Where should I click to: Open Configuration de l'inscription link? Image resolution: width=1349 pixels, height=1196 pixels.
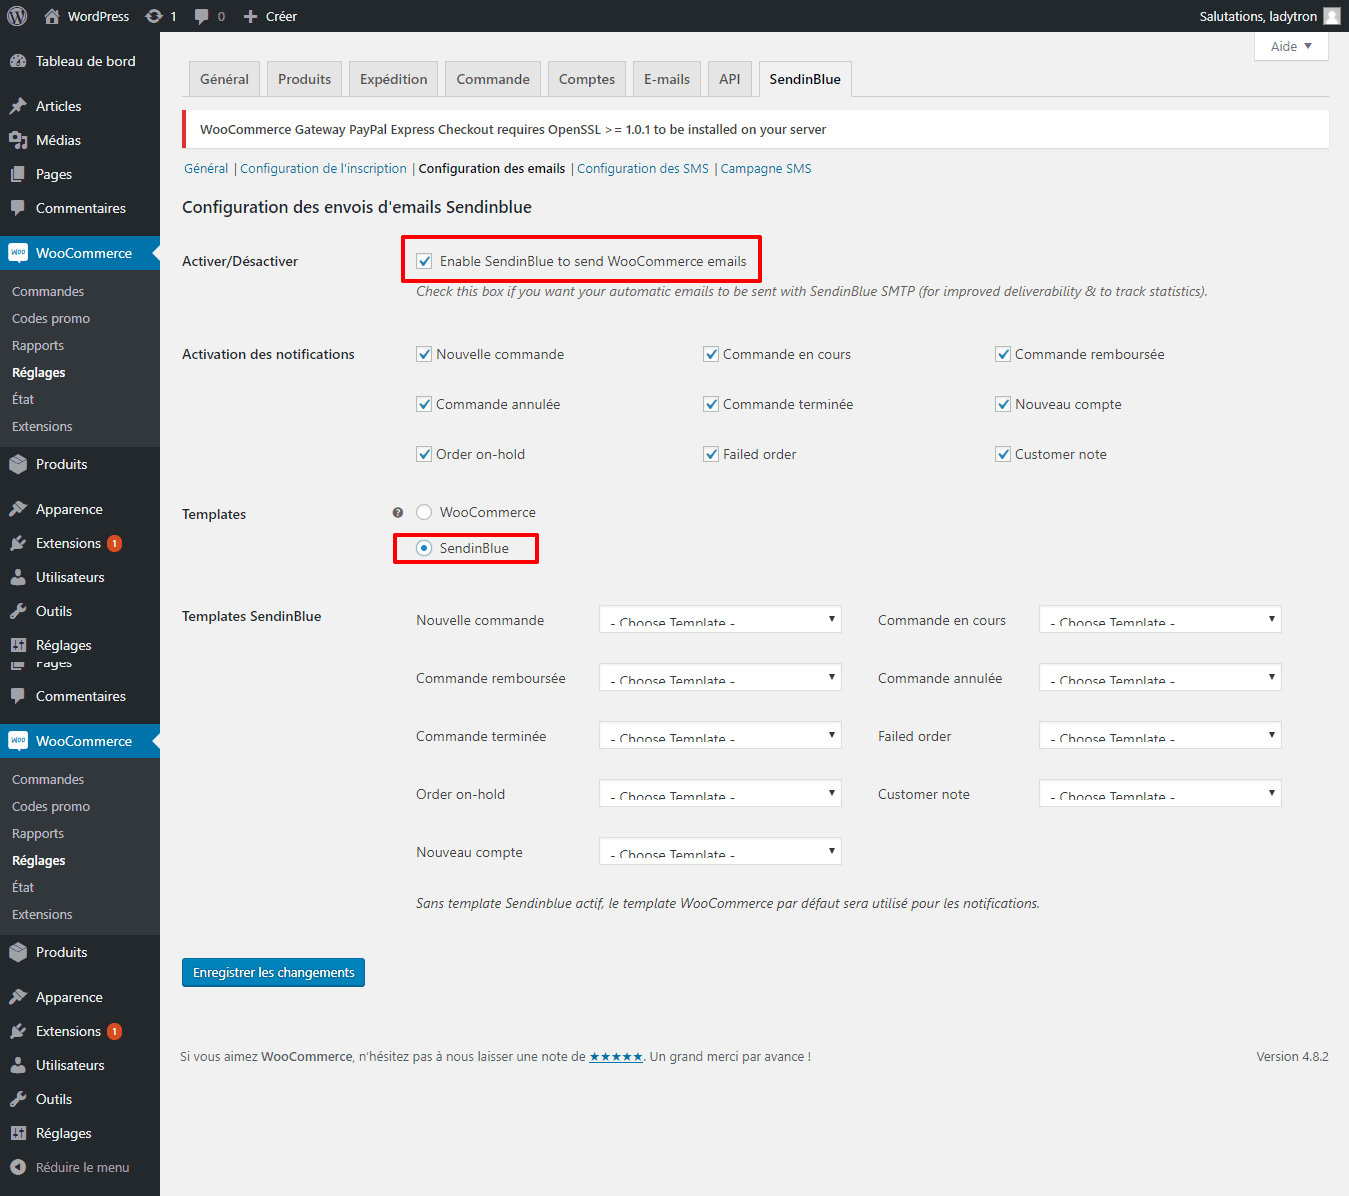[323, 168]
